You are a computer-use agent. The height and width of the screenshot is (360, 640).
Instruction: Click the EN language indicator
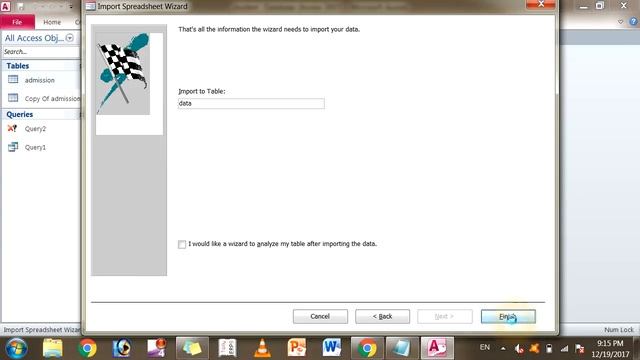484,347
